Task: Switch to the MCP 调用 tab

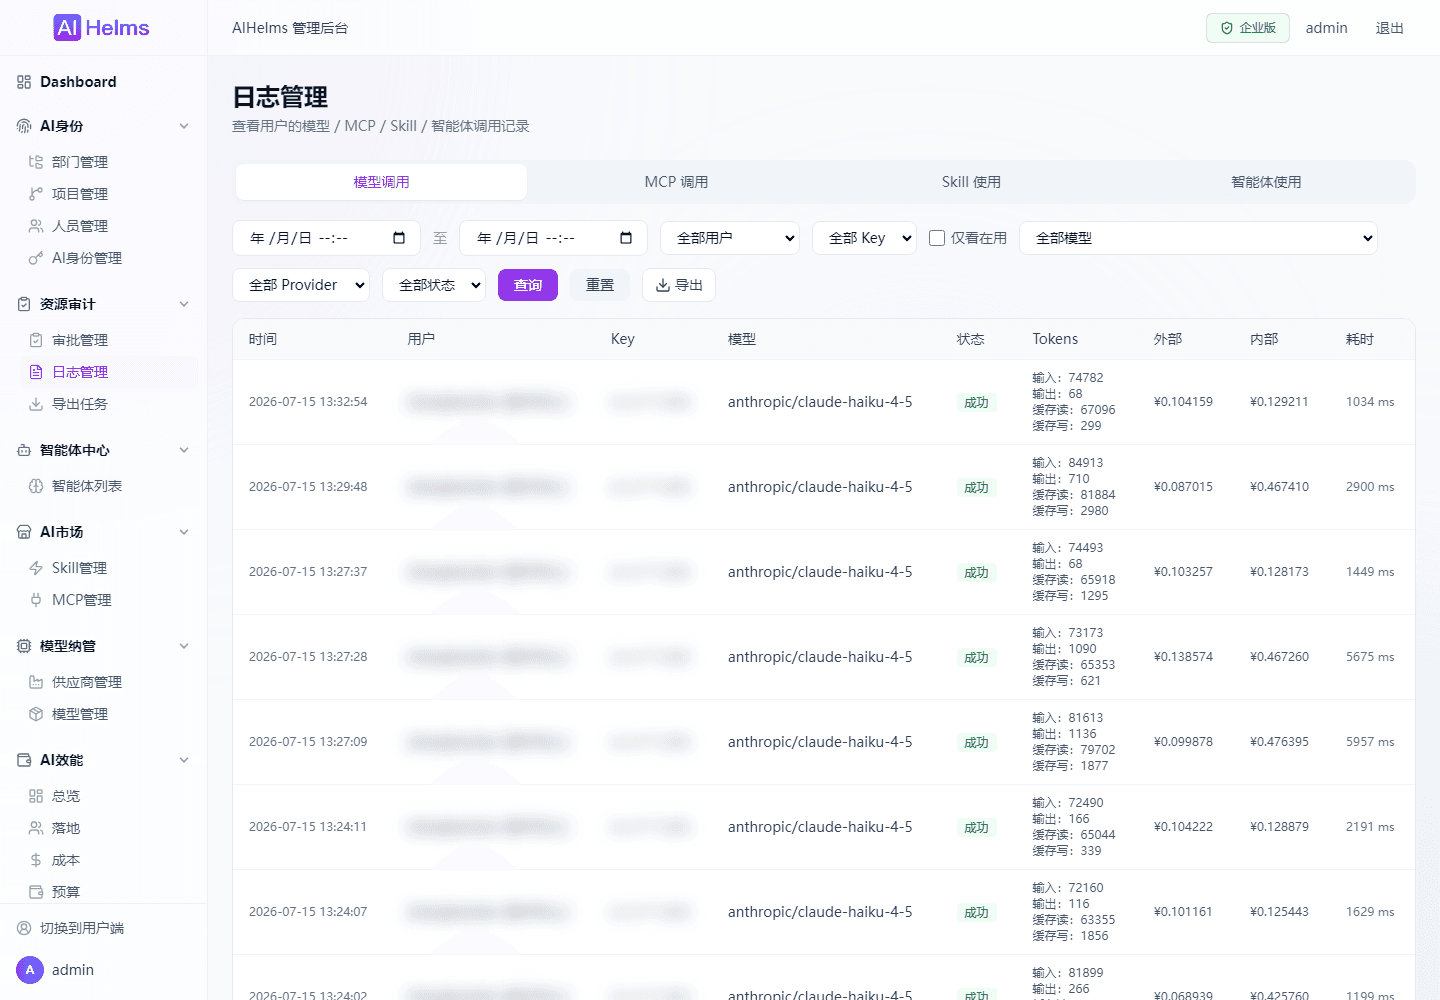Action: tap(676, 182)
